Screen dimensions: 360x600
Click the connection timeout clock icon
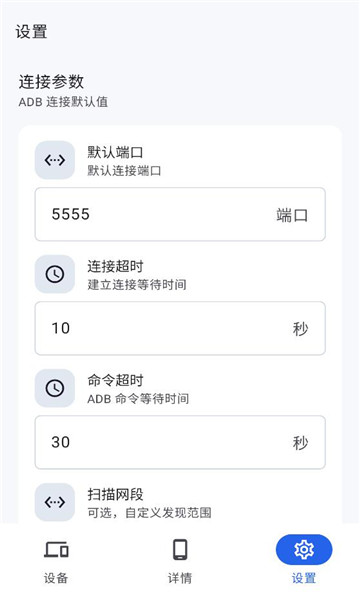coord(55,274)
